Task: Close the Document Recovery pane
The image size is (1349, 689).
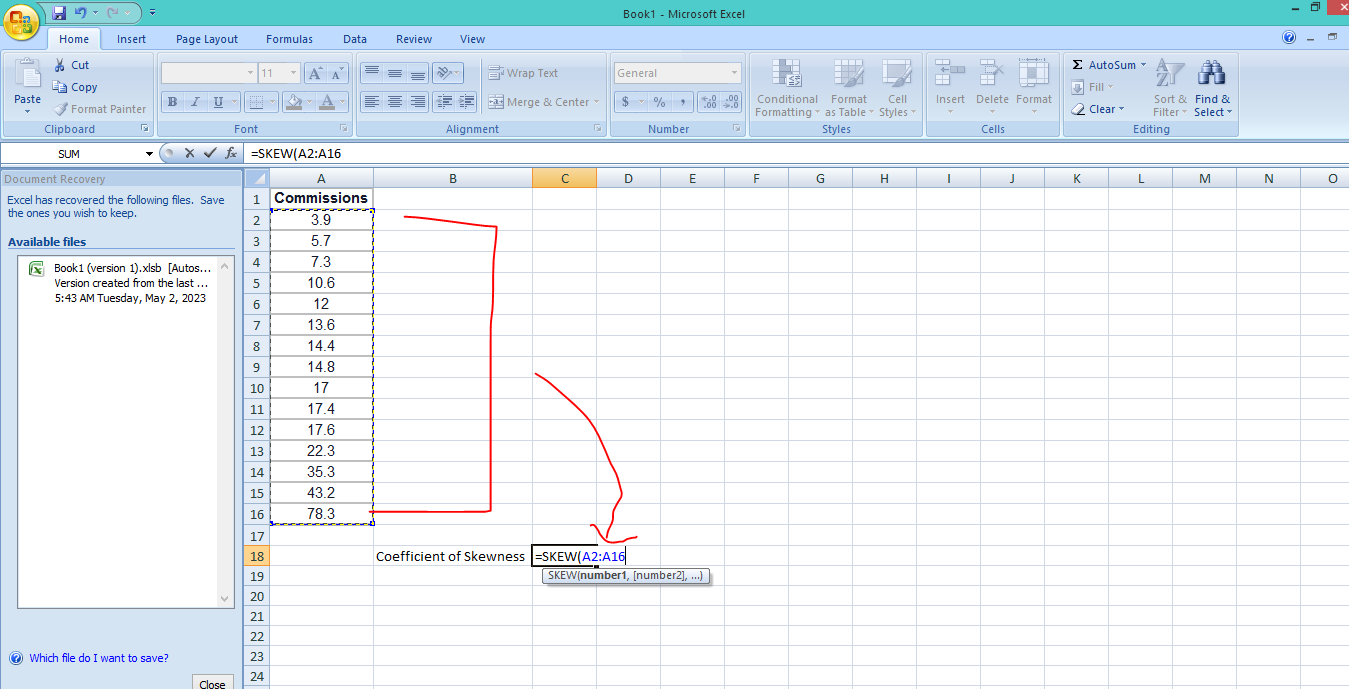Action: pyautogui.click(x=212, y=684)
